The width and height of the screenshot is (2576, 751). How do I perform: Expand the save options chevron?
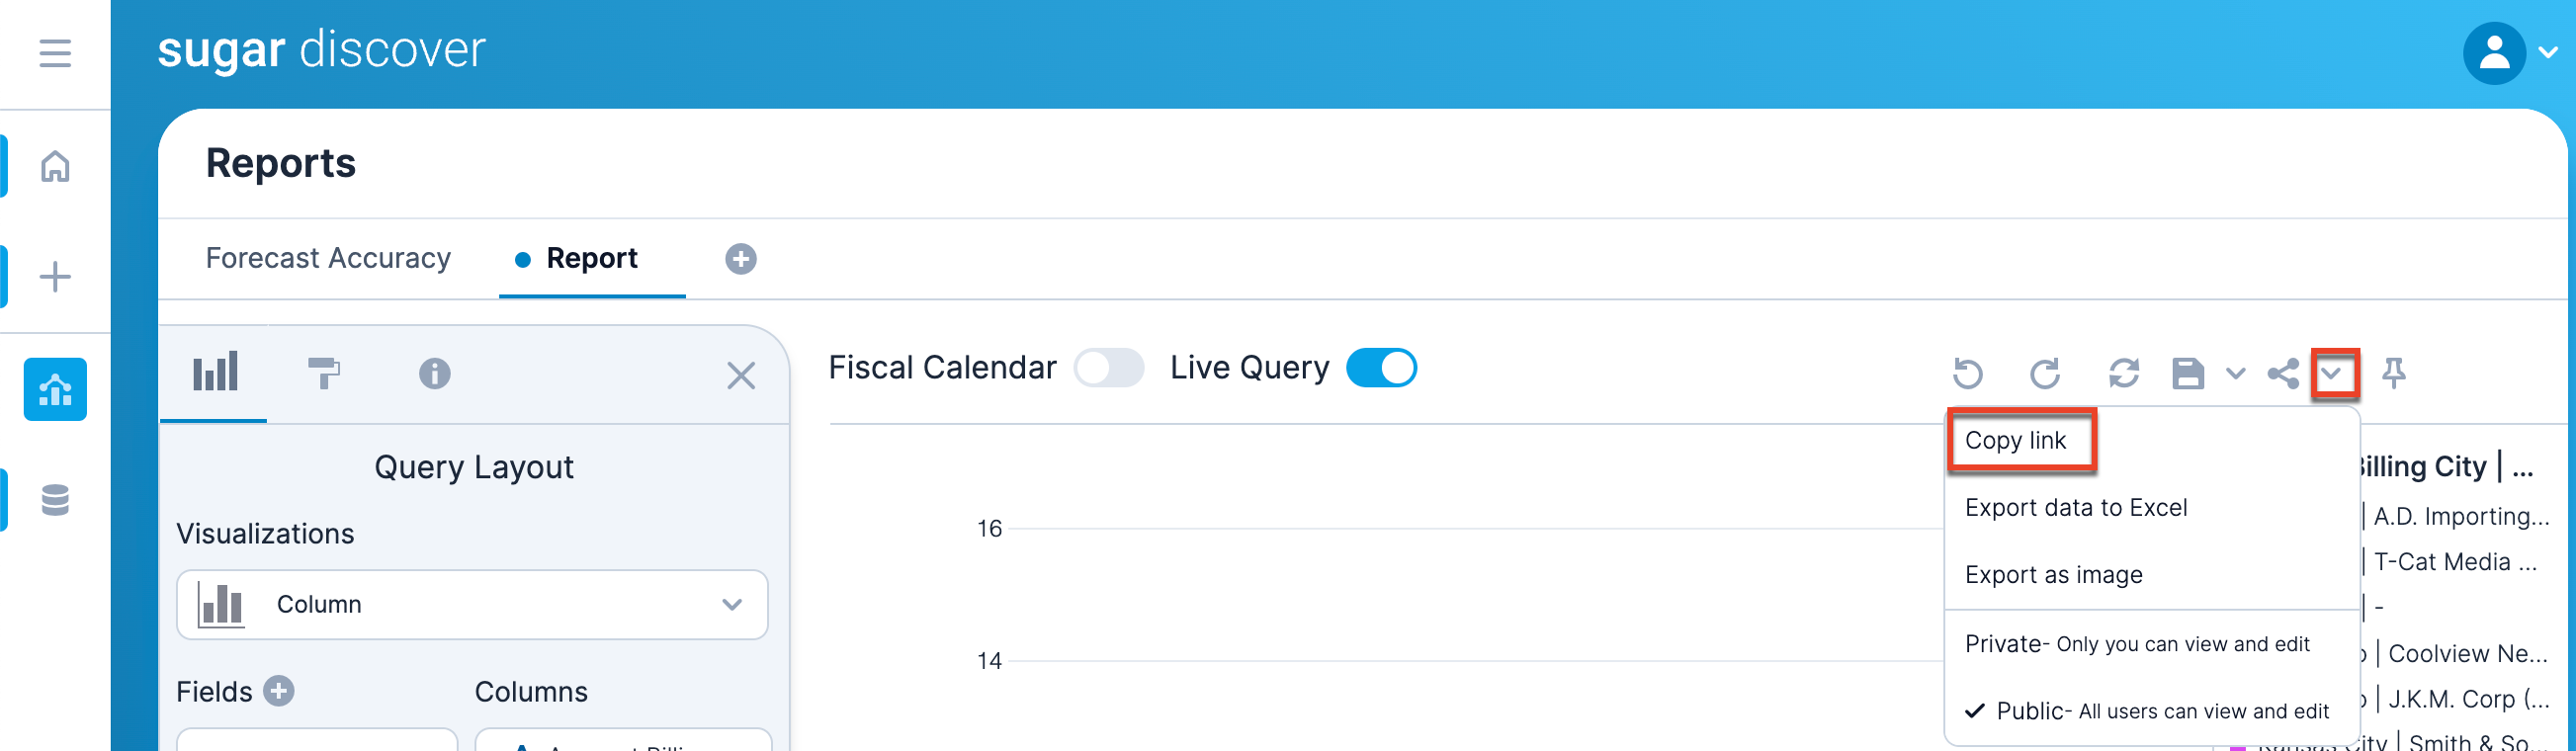[x=2236, y=374]
